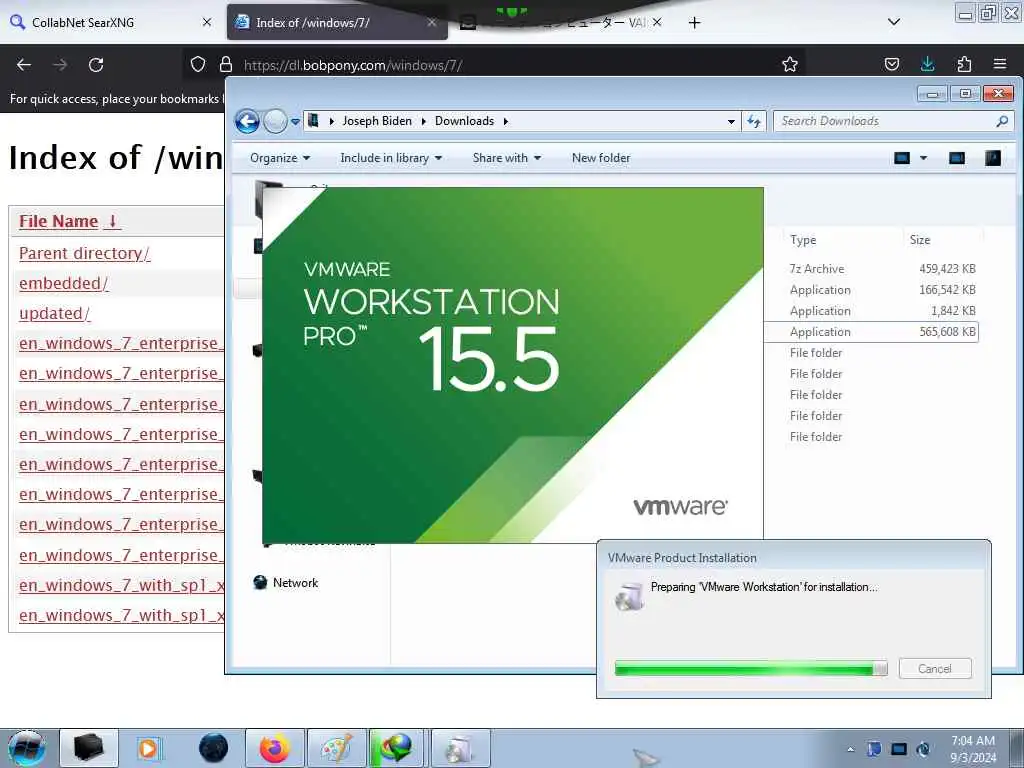Click Explorer's Forward arrow button
The height and width of the screenshot is (768, 1024).
275,121
